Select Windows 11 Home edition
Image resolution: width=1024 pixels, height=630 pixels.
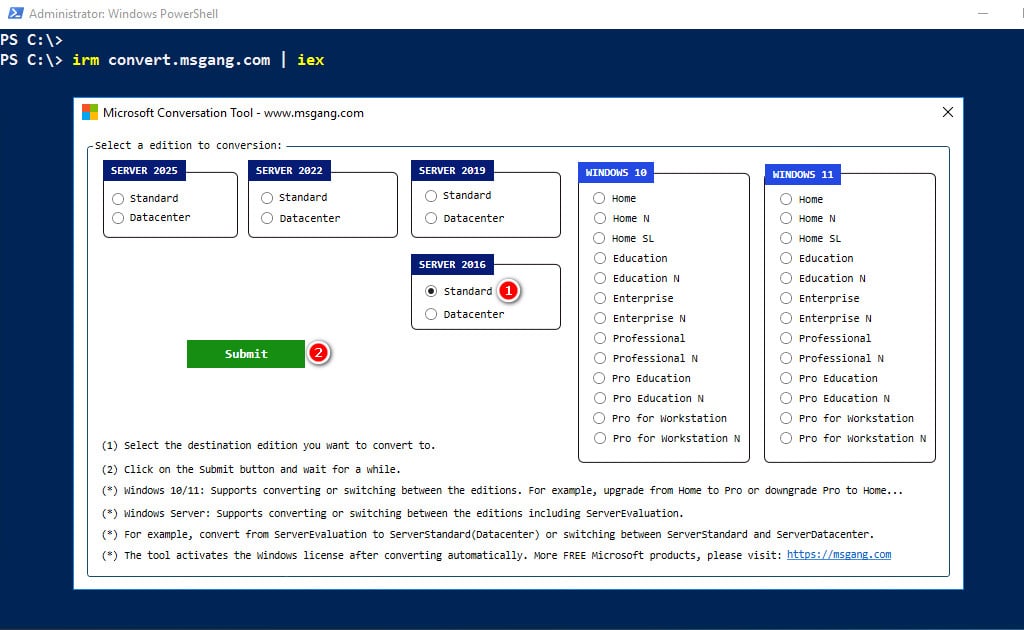pos(786,199)
